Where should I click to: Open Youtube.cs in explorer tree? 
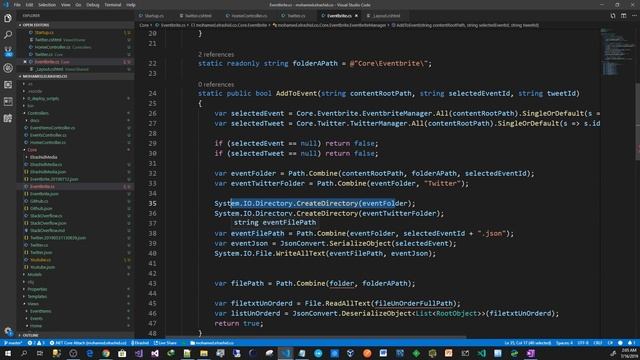click(40, 260)
